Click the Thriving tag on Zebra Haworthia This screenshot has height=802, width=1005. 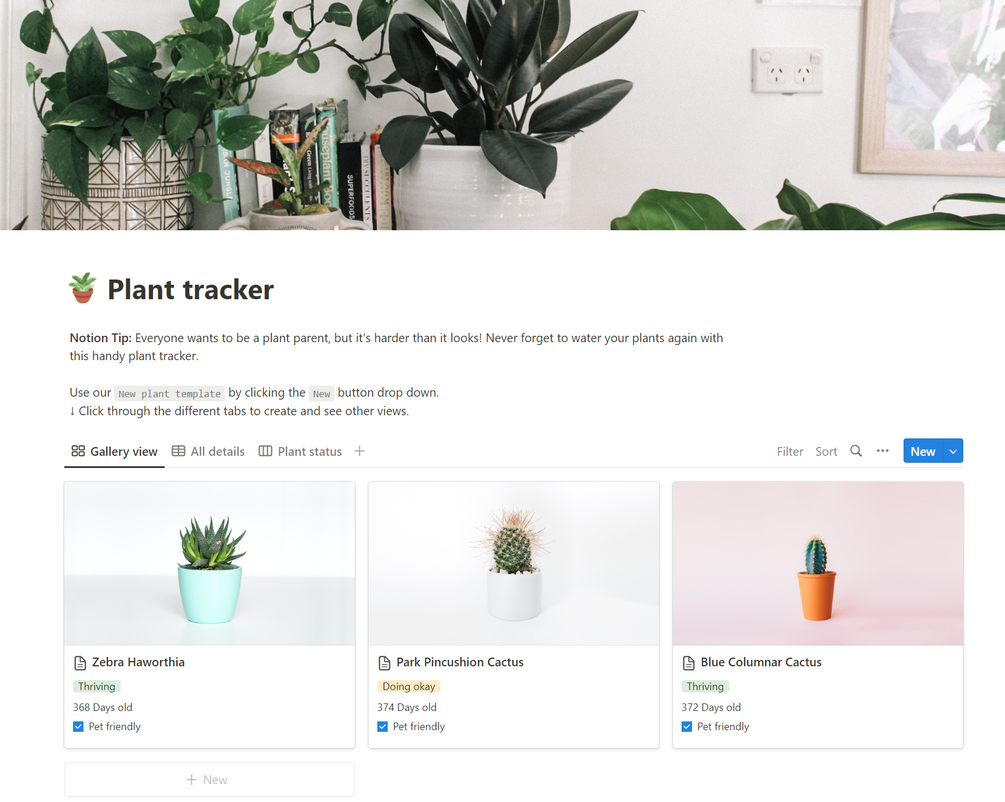point(97,686)
